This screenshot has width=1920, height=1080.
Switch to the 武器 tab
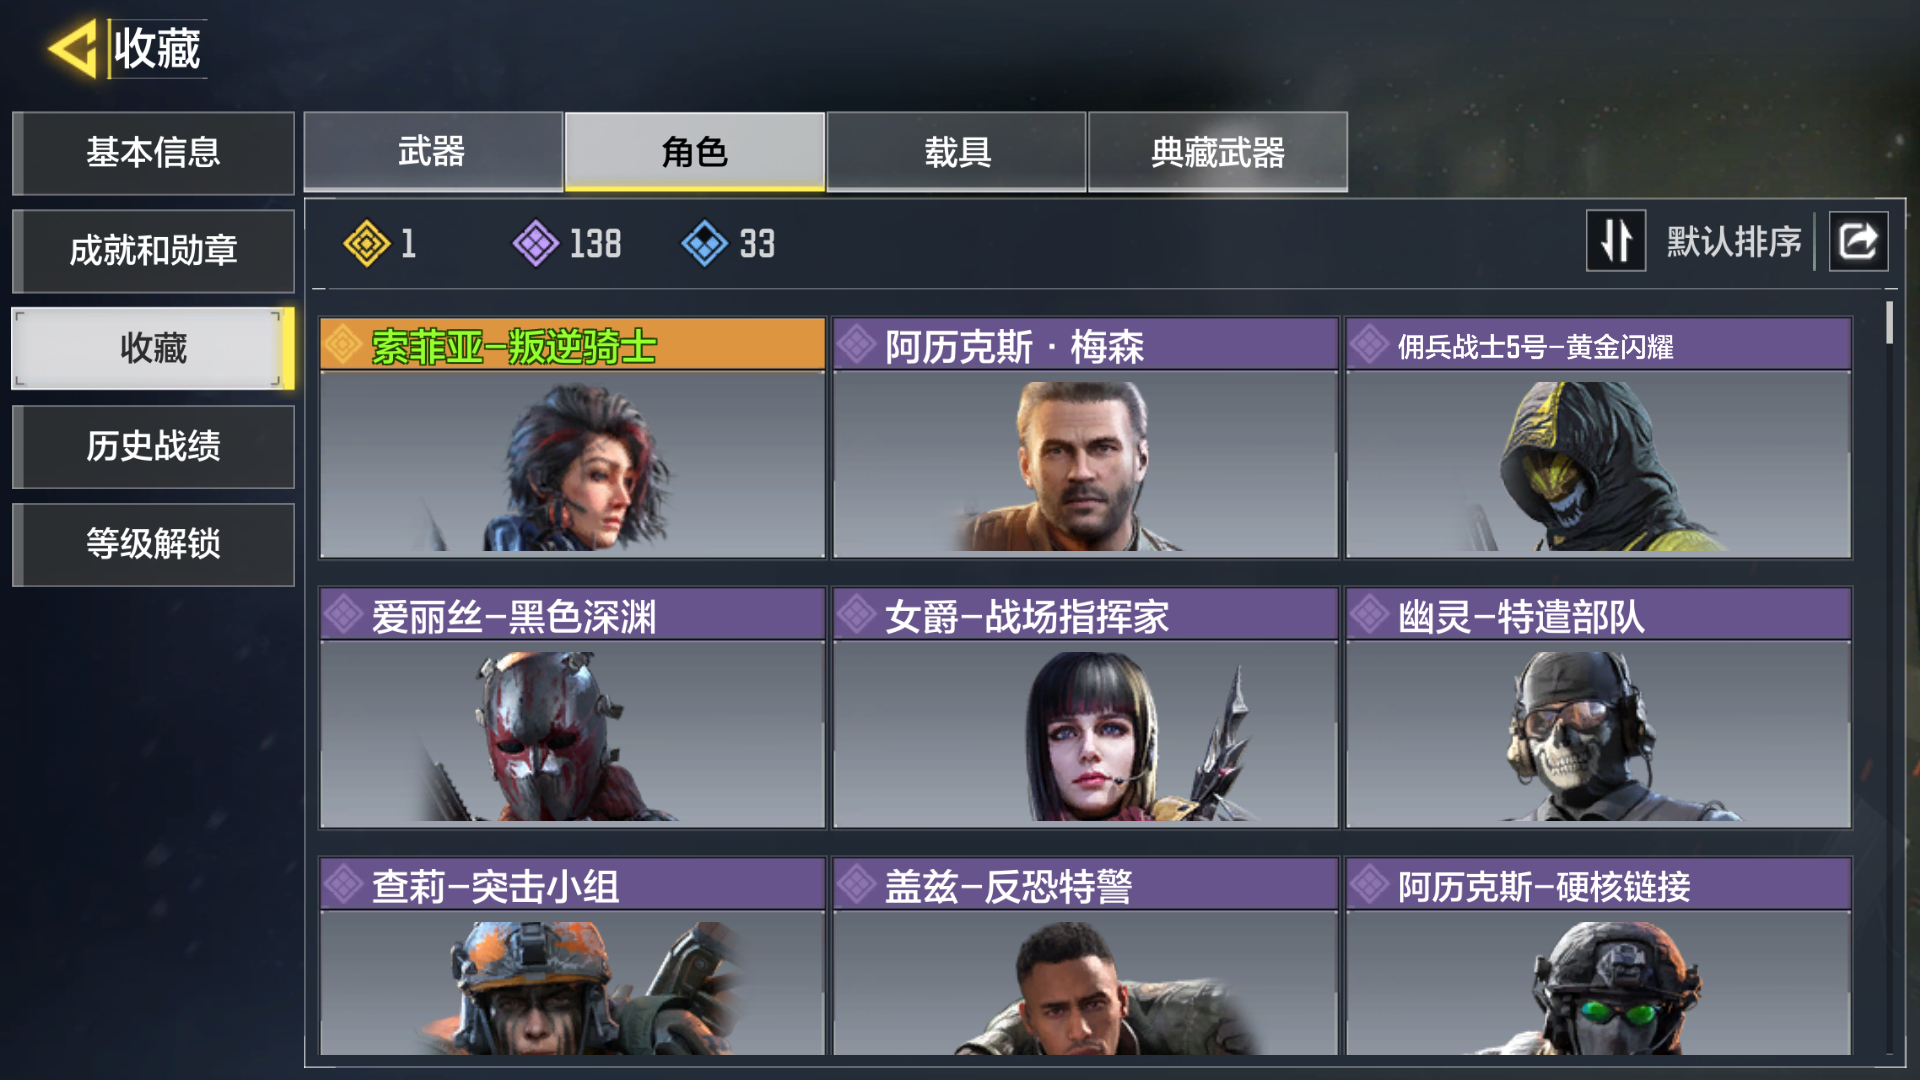click(x=433, y=151)
